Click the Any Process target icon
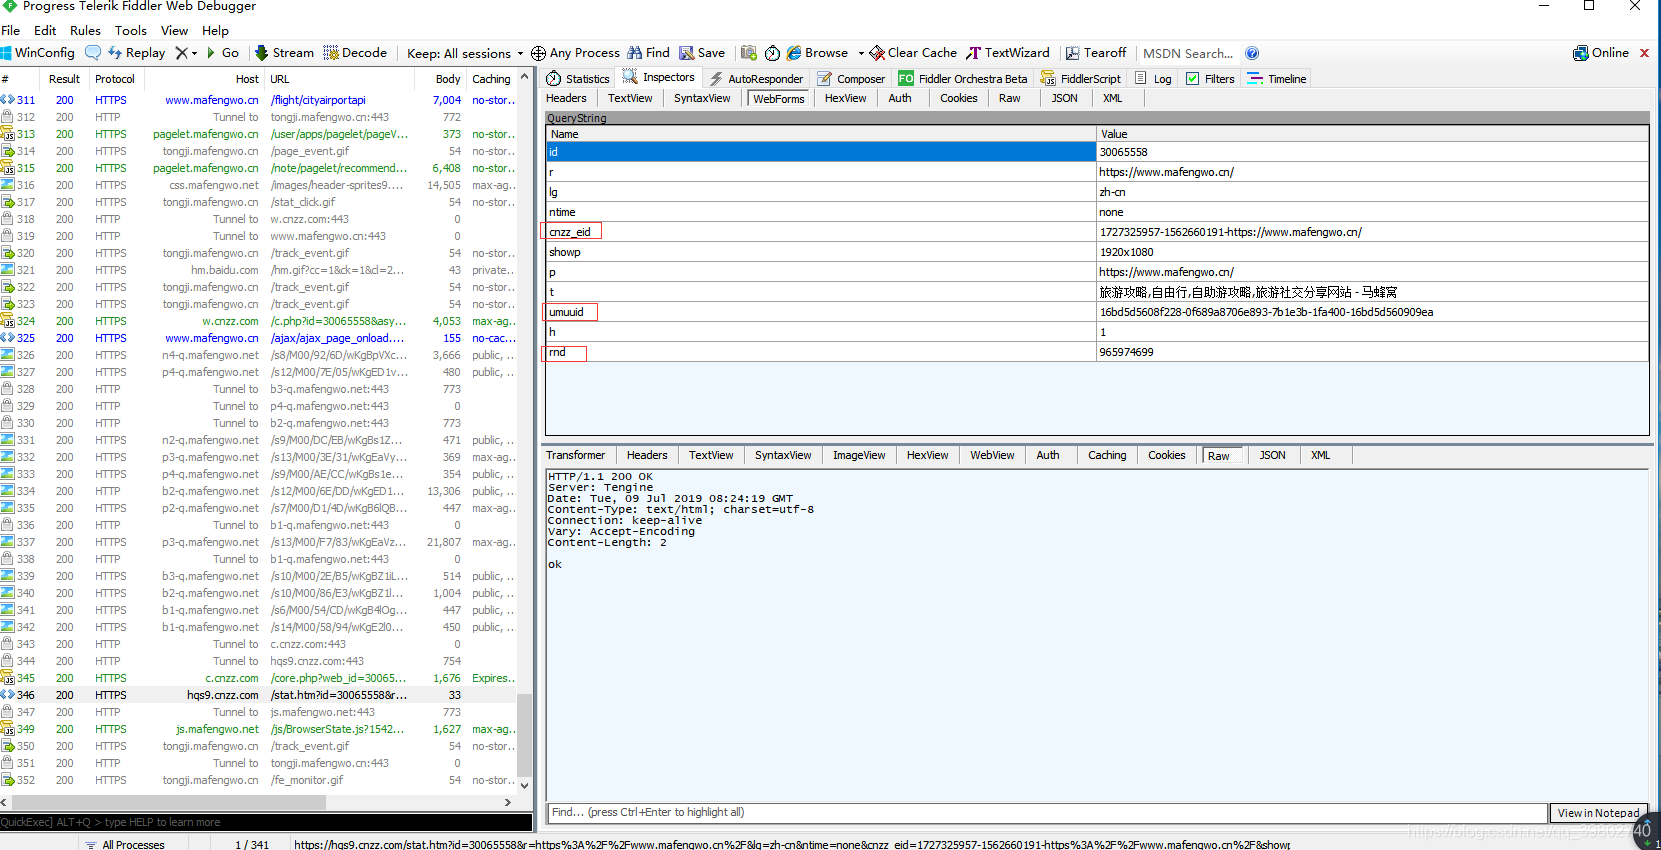 point(538,53)
